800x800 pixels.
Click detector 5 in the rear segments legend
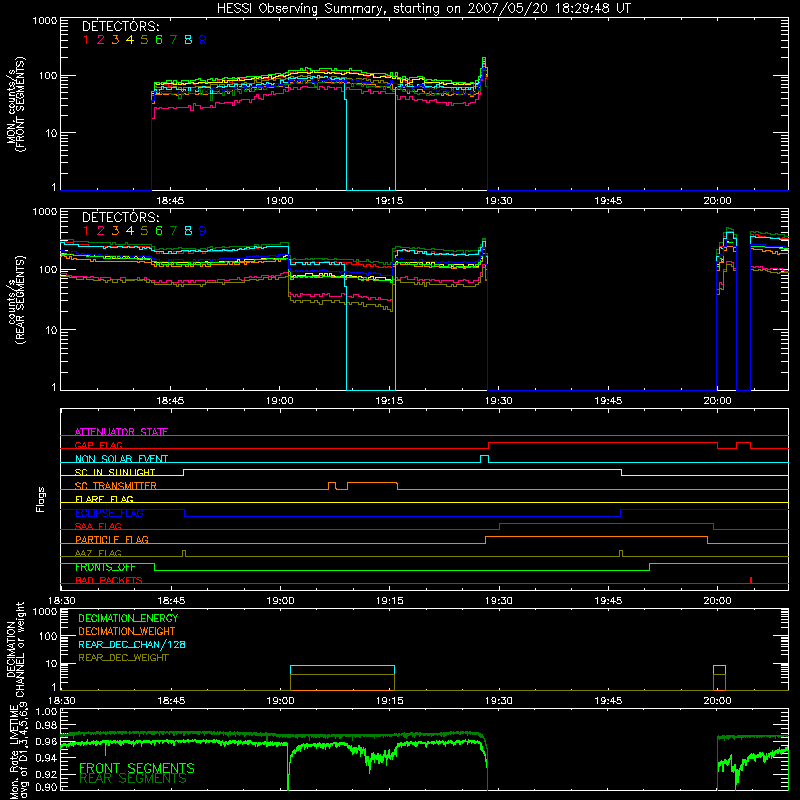click(144, 231)
